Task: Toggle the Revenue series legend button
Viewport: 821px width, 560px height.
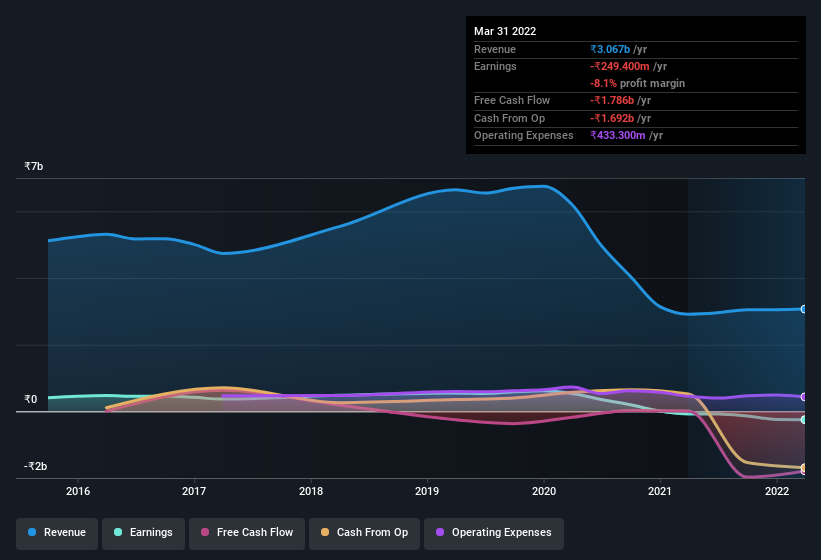Action: (57, 533)
